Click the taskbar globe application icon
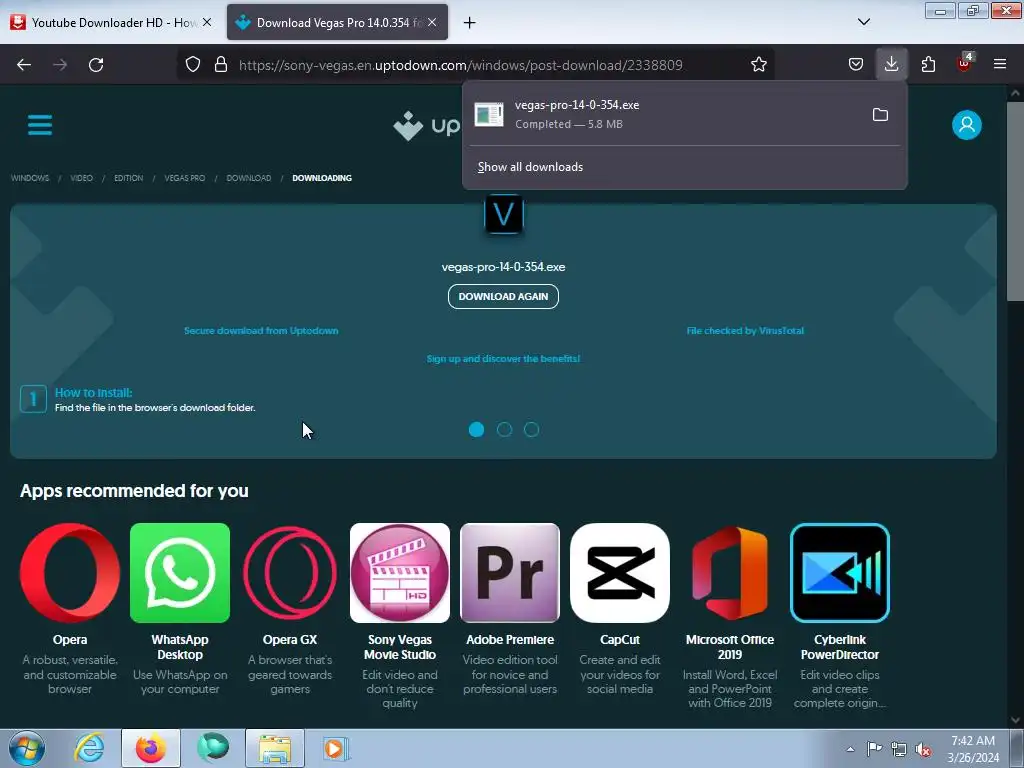The width and height of the screenshot is (1024, 768). click(x=214, y=748)
